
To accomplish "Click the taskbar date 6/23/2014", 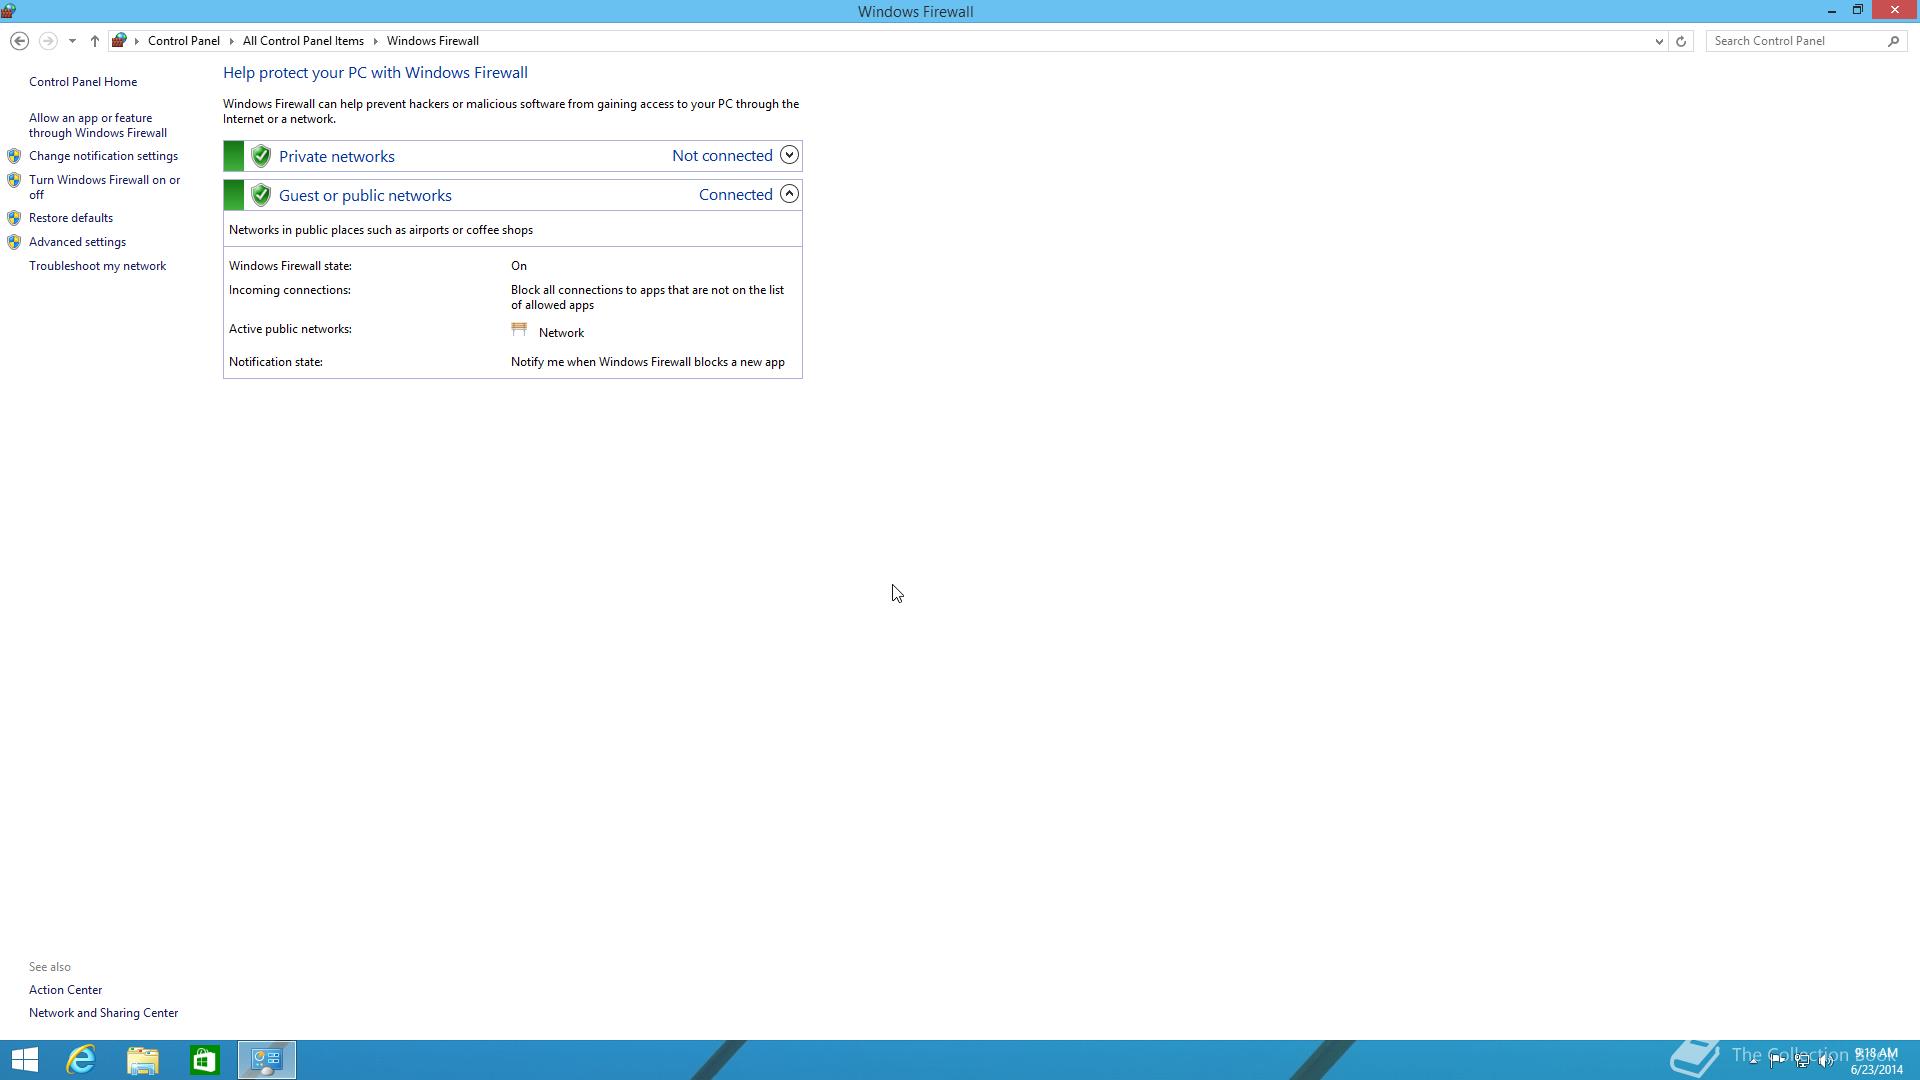I will tap(1876, 1069).
